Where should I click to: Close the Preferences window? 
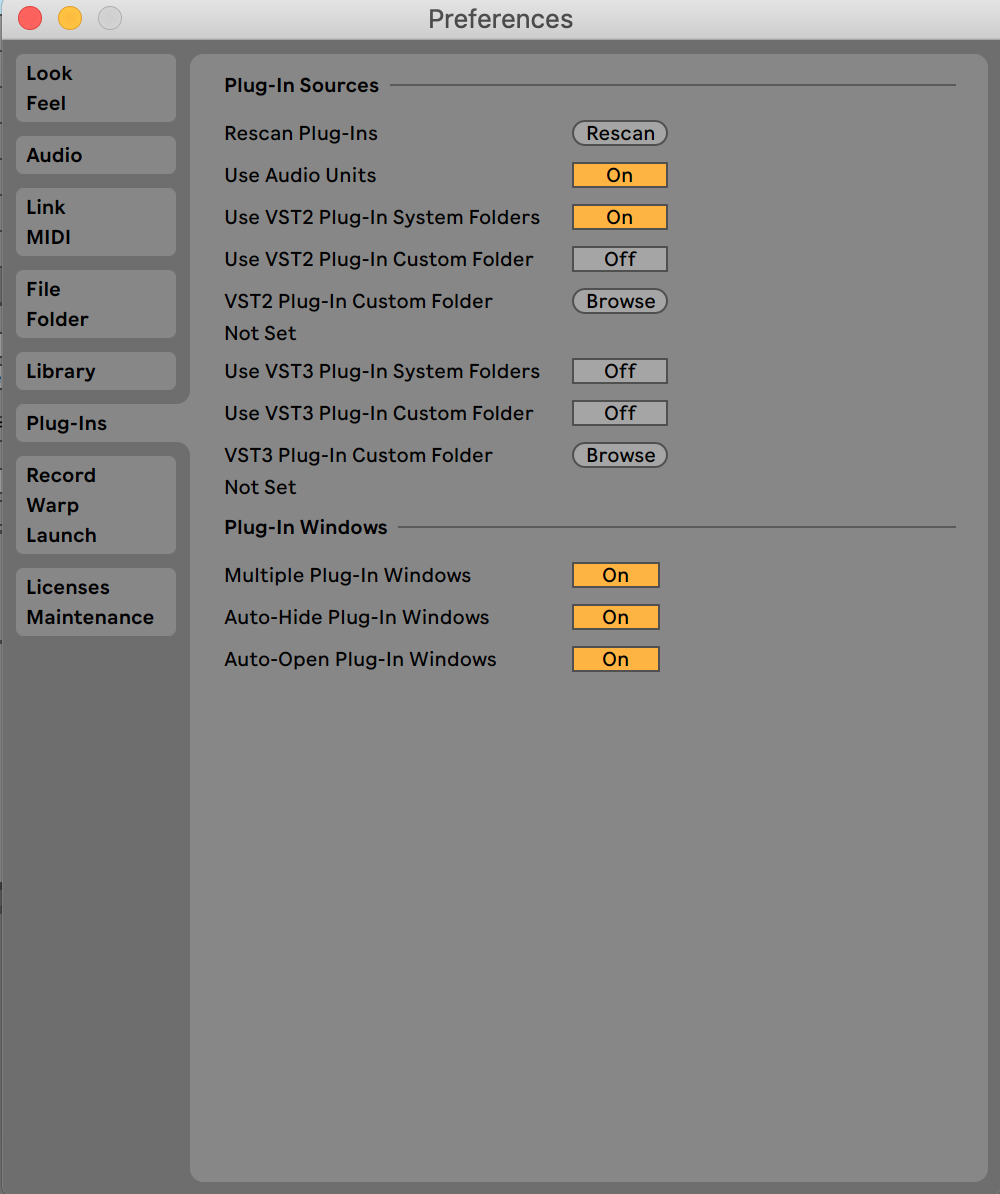(x=30, y=18)
